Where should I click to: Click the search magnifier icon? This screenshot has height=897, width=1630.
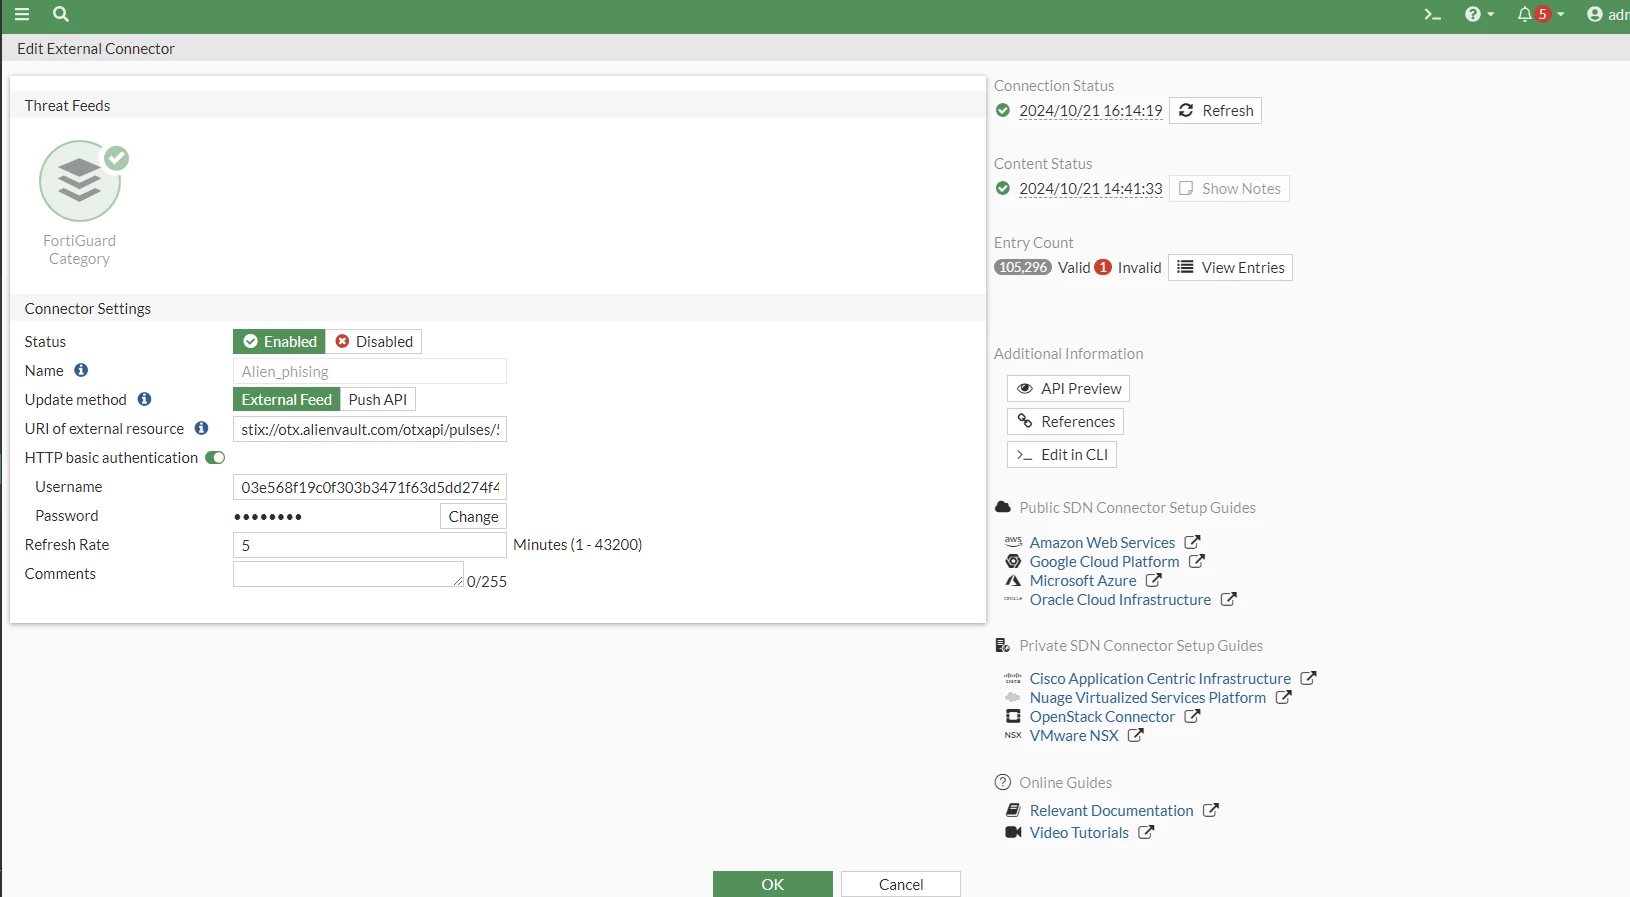click(x=61, y=14)
